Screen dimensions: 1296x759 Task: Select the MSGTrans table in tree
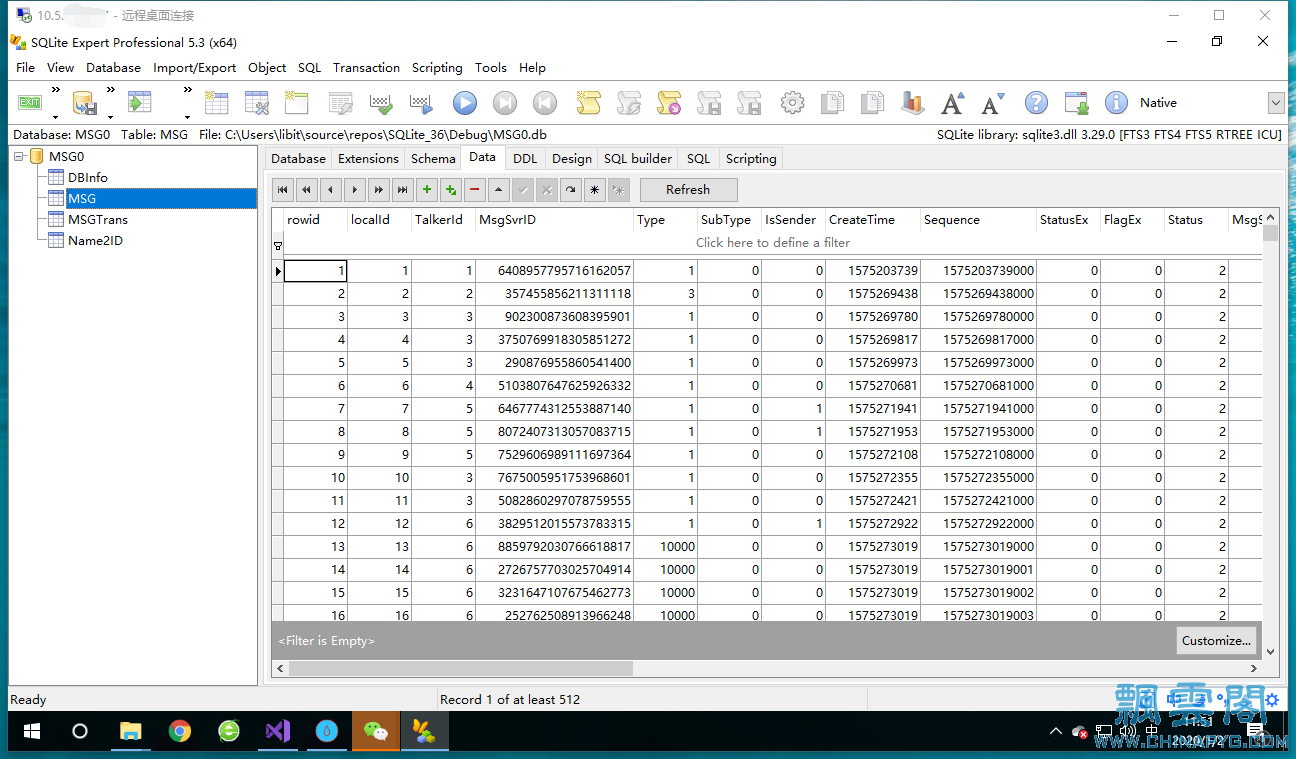[x=98, y=219]
